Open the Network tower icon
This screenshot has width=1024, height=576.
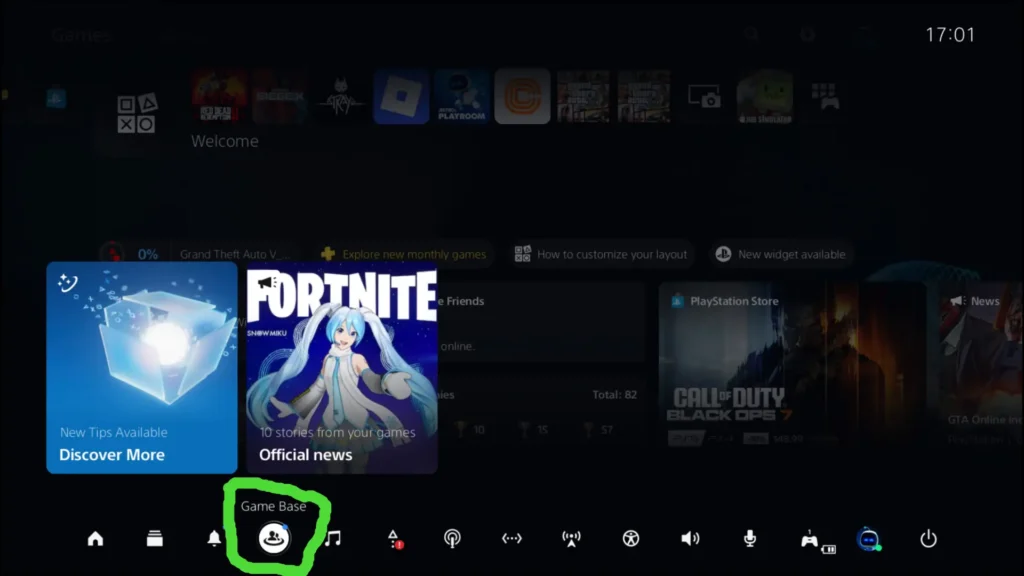(571, 539)
